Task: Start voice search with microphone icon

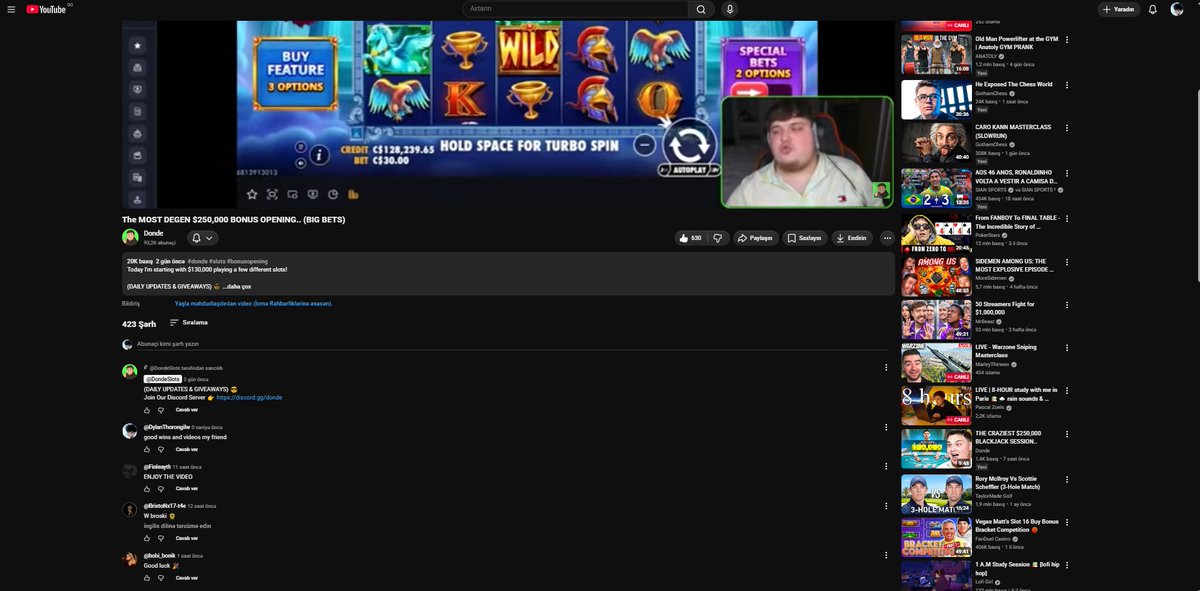Action: click(x=730, y=9)
